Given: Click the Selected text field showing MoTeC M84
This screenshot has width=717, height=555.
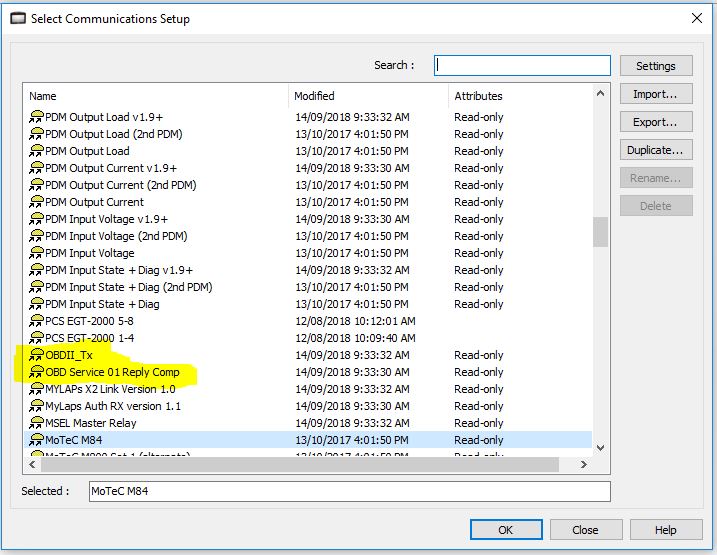Looking at the screenshot, I should click(x=350, y=491).
